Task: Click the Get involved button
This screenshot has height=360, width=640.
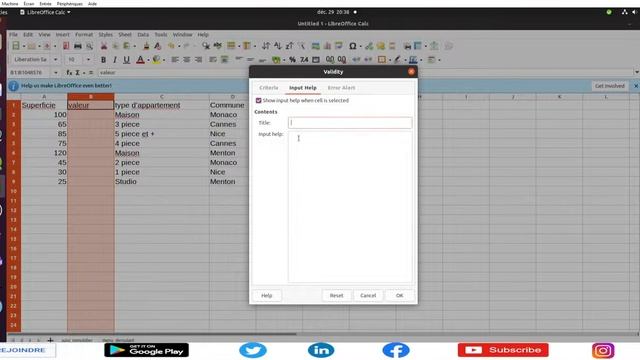Action: pos(610,86)
